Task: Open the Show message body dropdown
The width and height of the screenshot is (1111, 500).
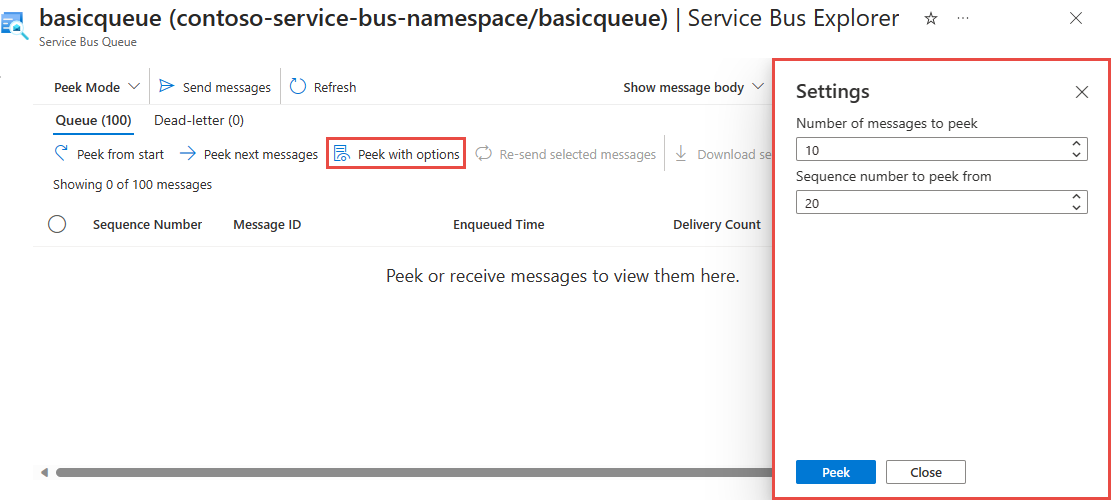Action: pyautogui.click(x=693, y=87)
